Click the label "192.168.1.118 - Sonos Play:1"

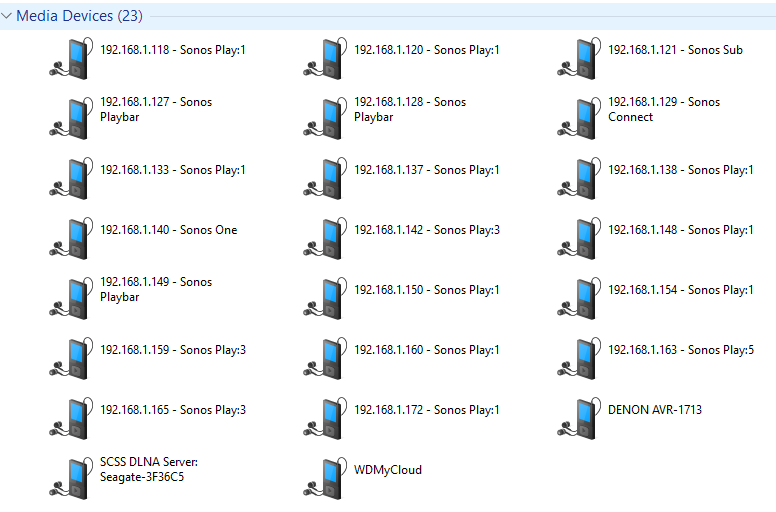pos(173,50)
